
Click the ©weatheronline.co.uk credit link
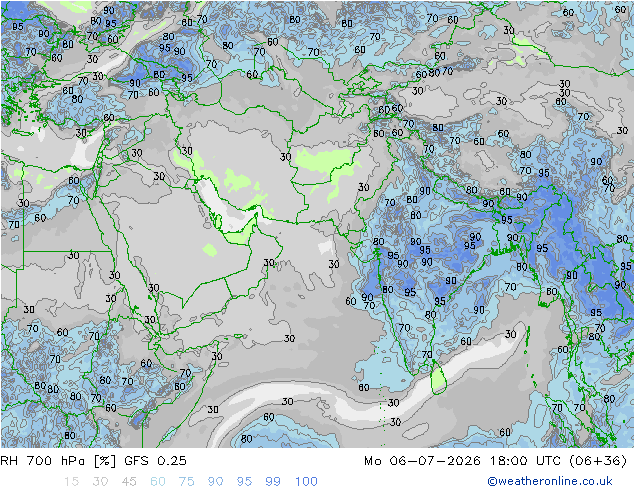550,481
